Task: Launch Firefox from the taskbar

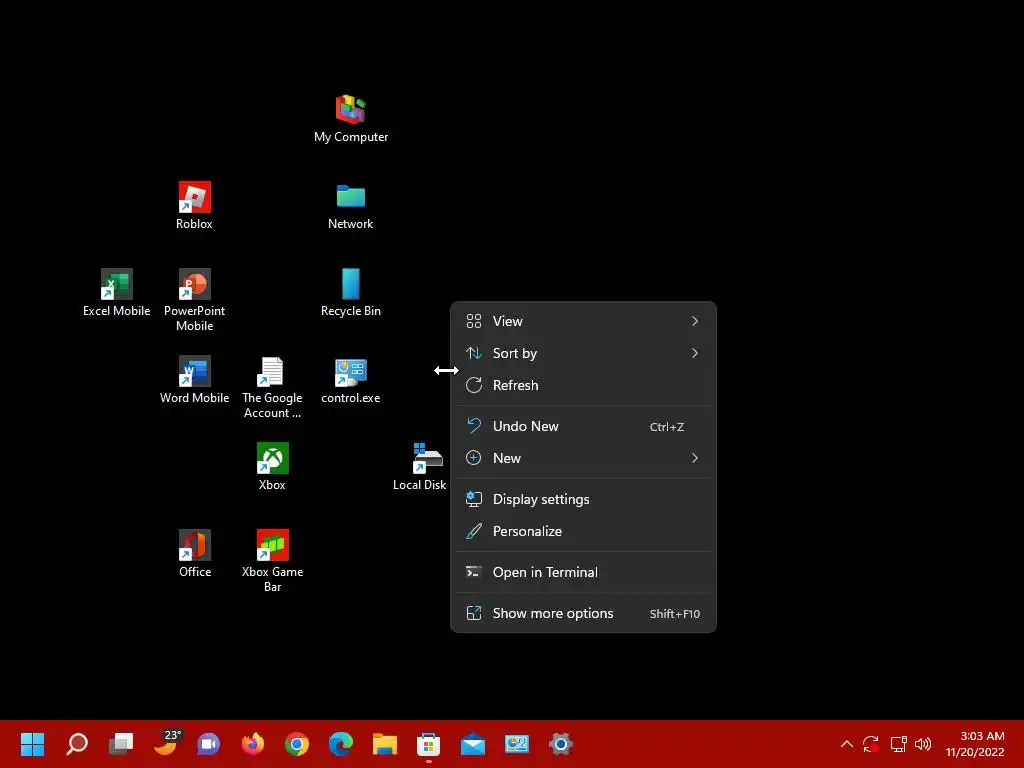Action: [x=253, y=744]
